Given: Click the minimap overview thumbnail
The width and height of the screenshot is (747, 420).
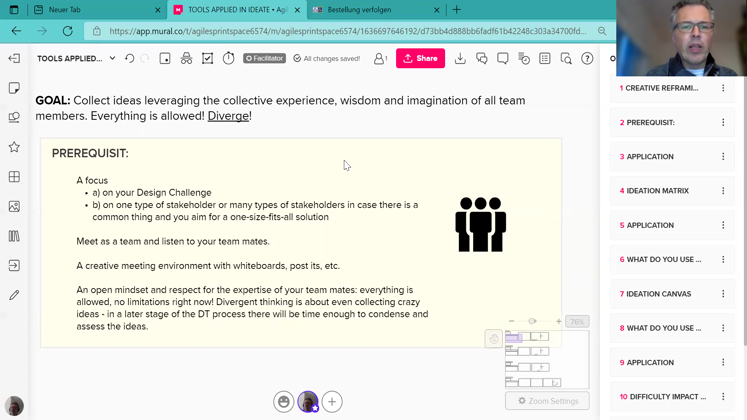Looking at the screenshot, I should click(547, 360).
